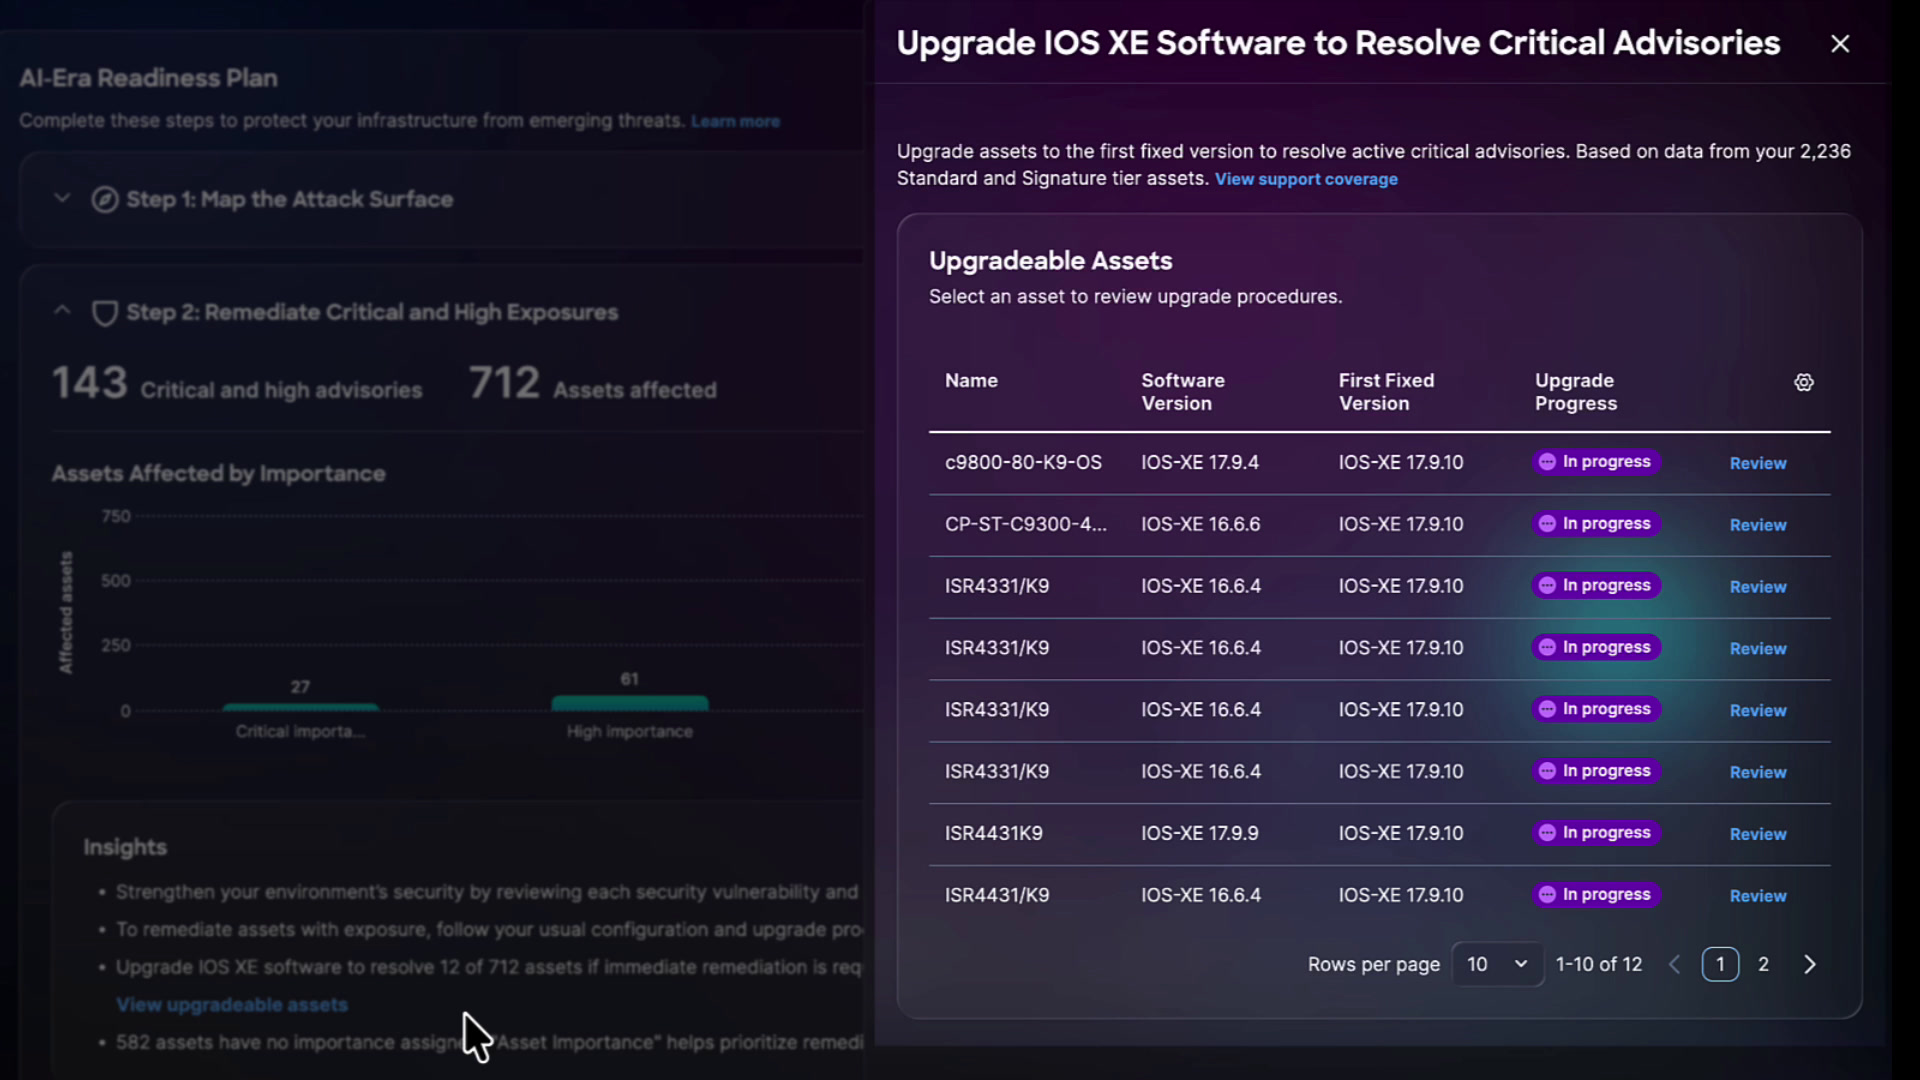This screenshot has width=1920, height=1080.
Task: Collapse Step 2 Remediate Critical and High Exposures chevron
Action: (x=62, y=311)
